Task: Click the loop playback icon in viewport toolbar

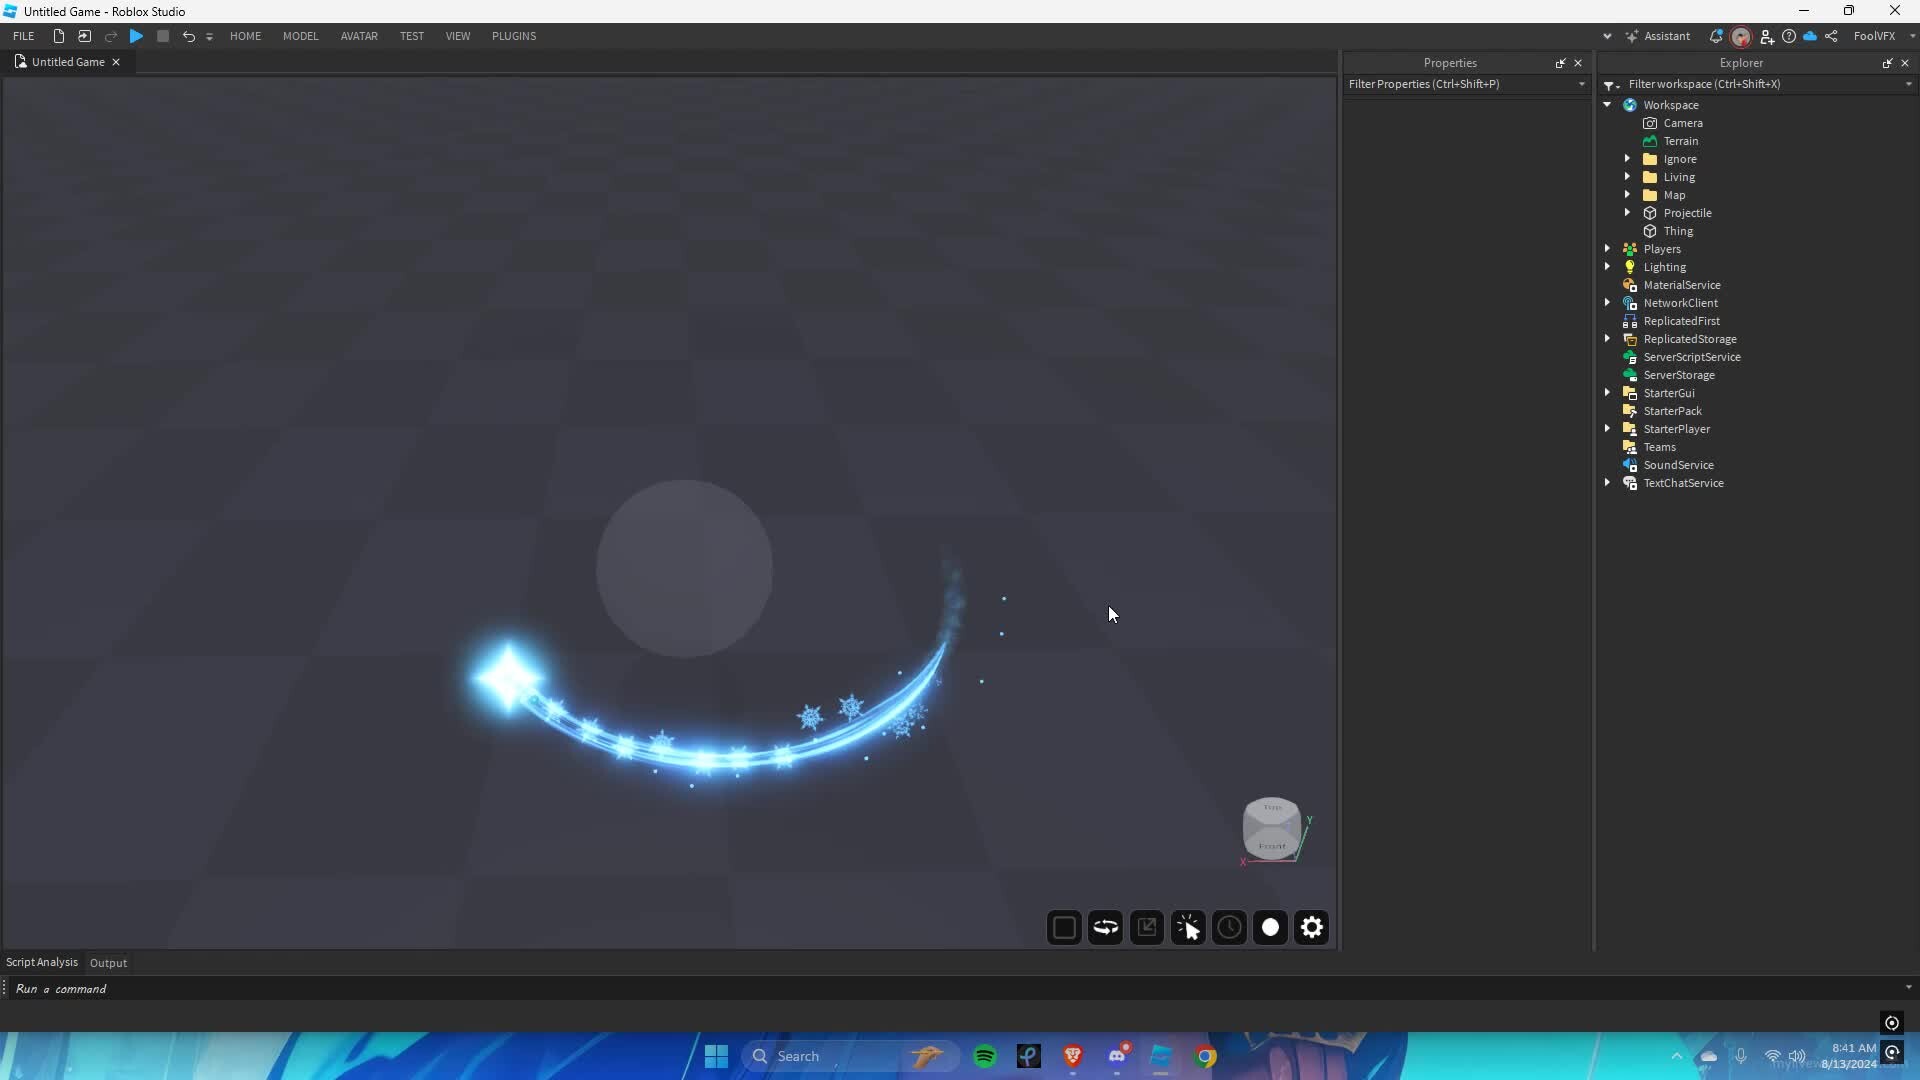Action: 1105,927
